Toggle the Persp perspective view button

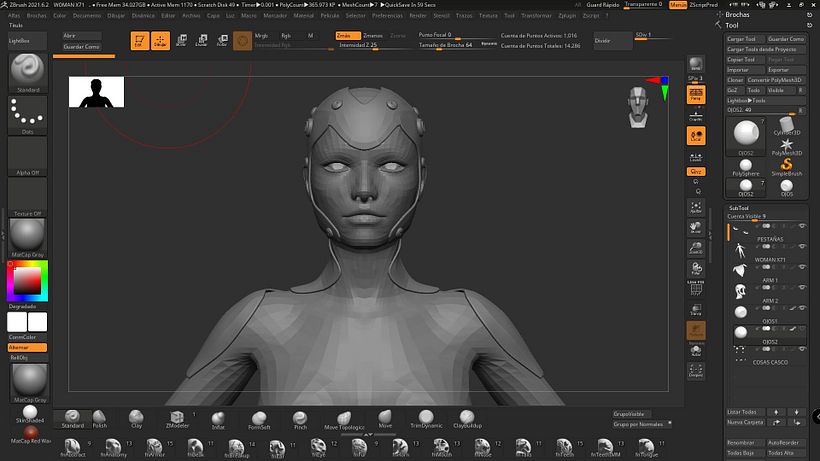coord(696,95)
